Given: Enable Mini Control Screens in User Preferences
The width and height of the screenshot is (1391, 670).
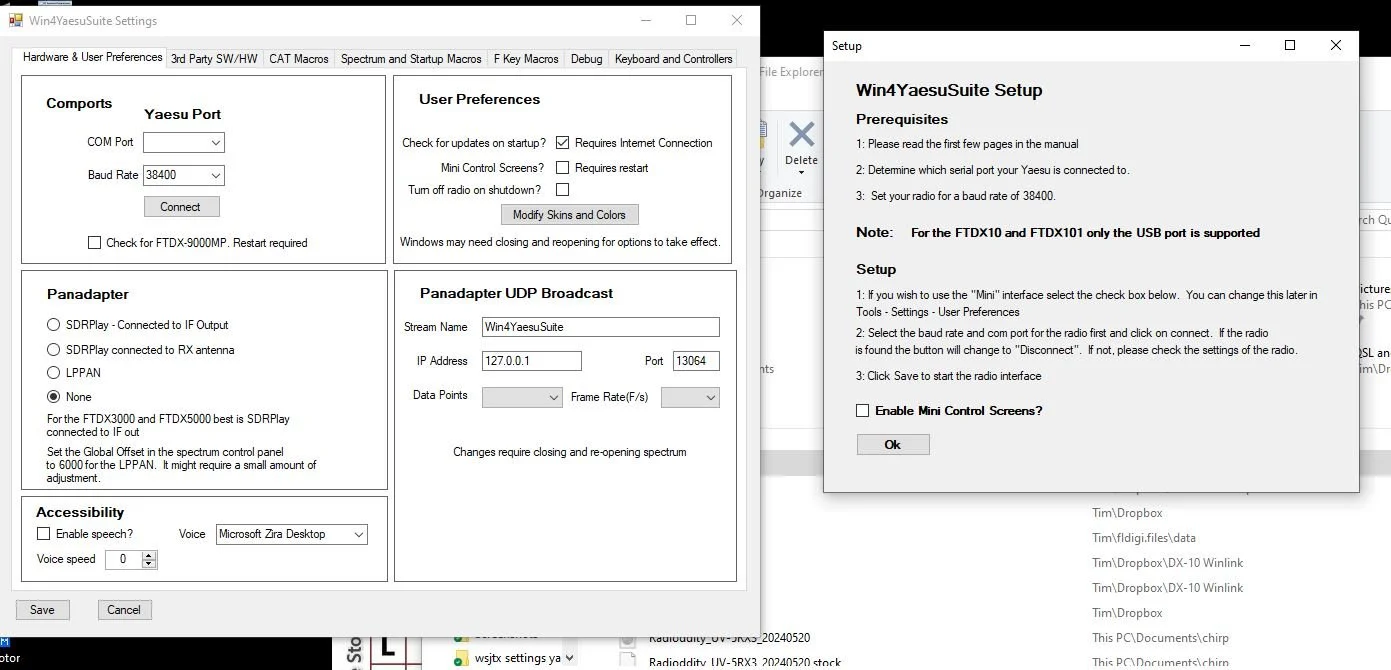Looking at the screenshot, I should (562, 168).
